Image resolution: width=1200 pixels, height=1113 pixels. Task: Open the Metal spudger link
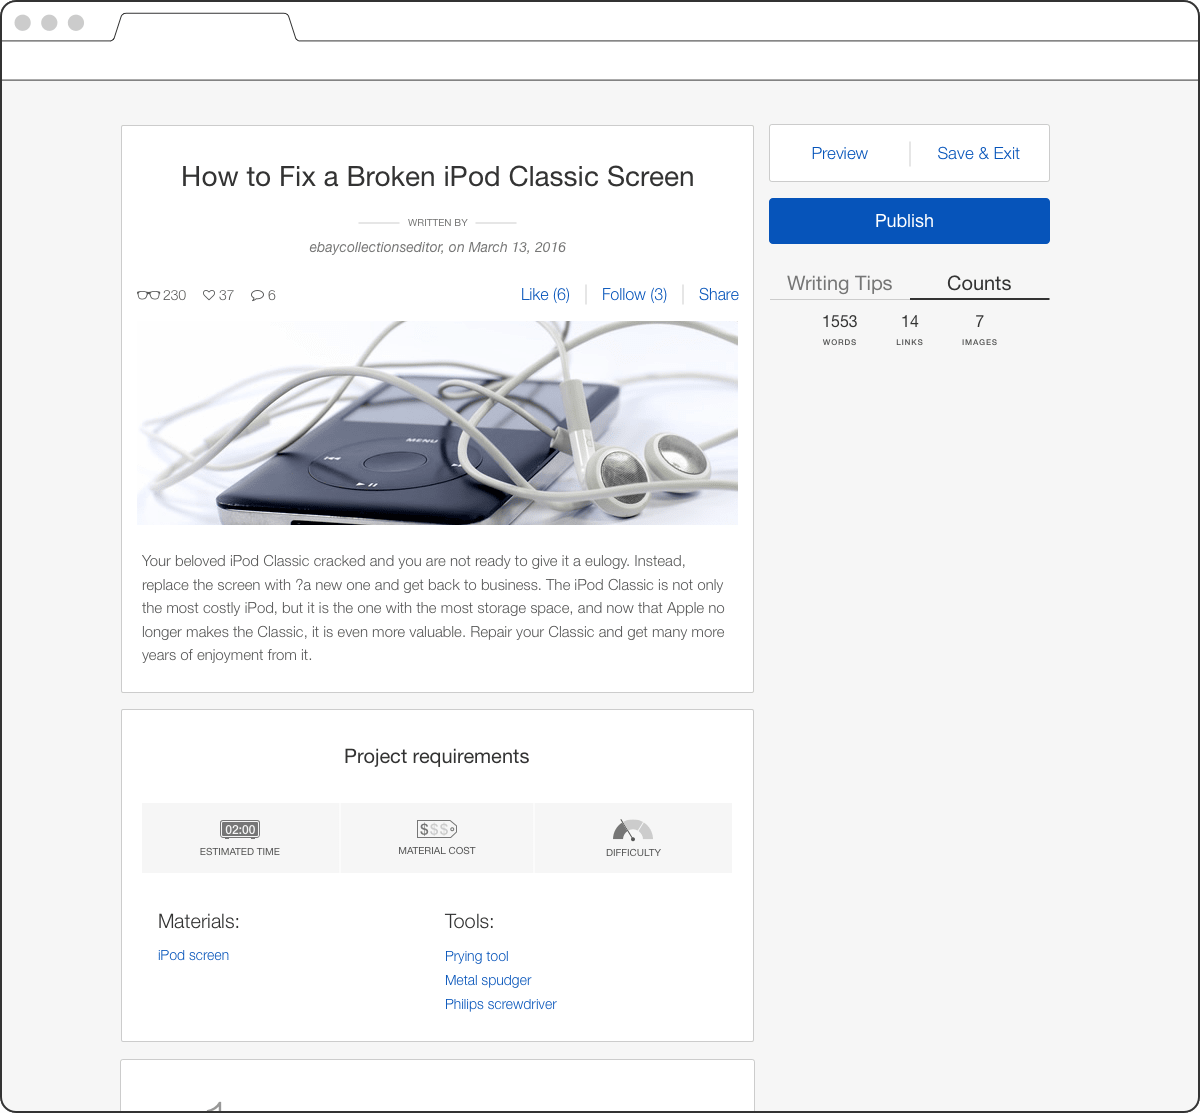click(x=488, y=980)
